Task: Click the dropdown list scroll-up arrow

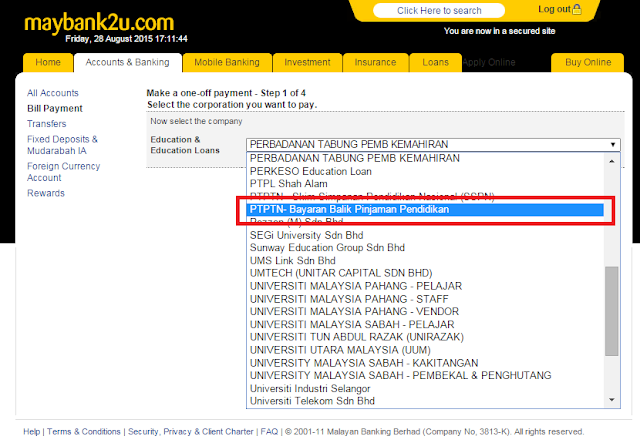Action: pos(611,161)
